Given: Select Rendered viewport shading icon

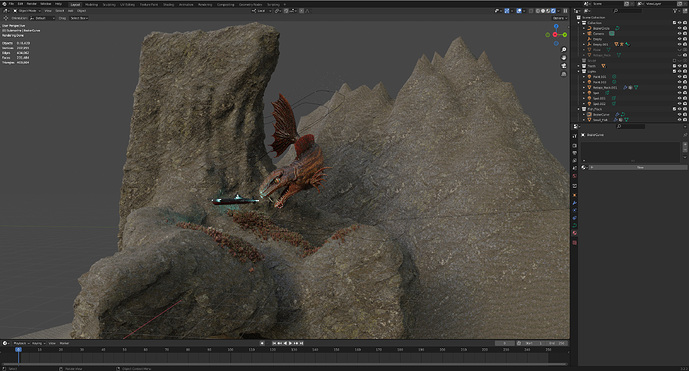Looking at the screenshot, I should tap(553, 11).
